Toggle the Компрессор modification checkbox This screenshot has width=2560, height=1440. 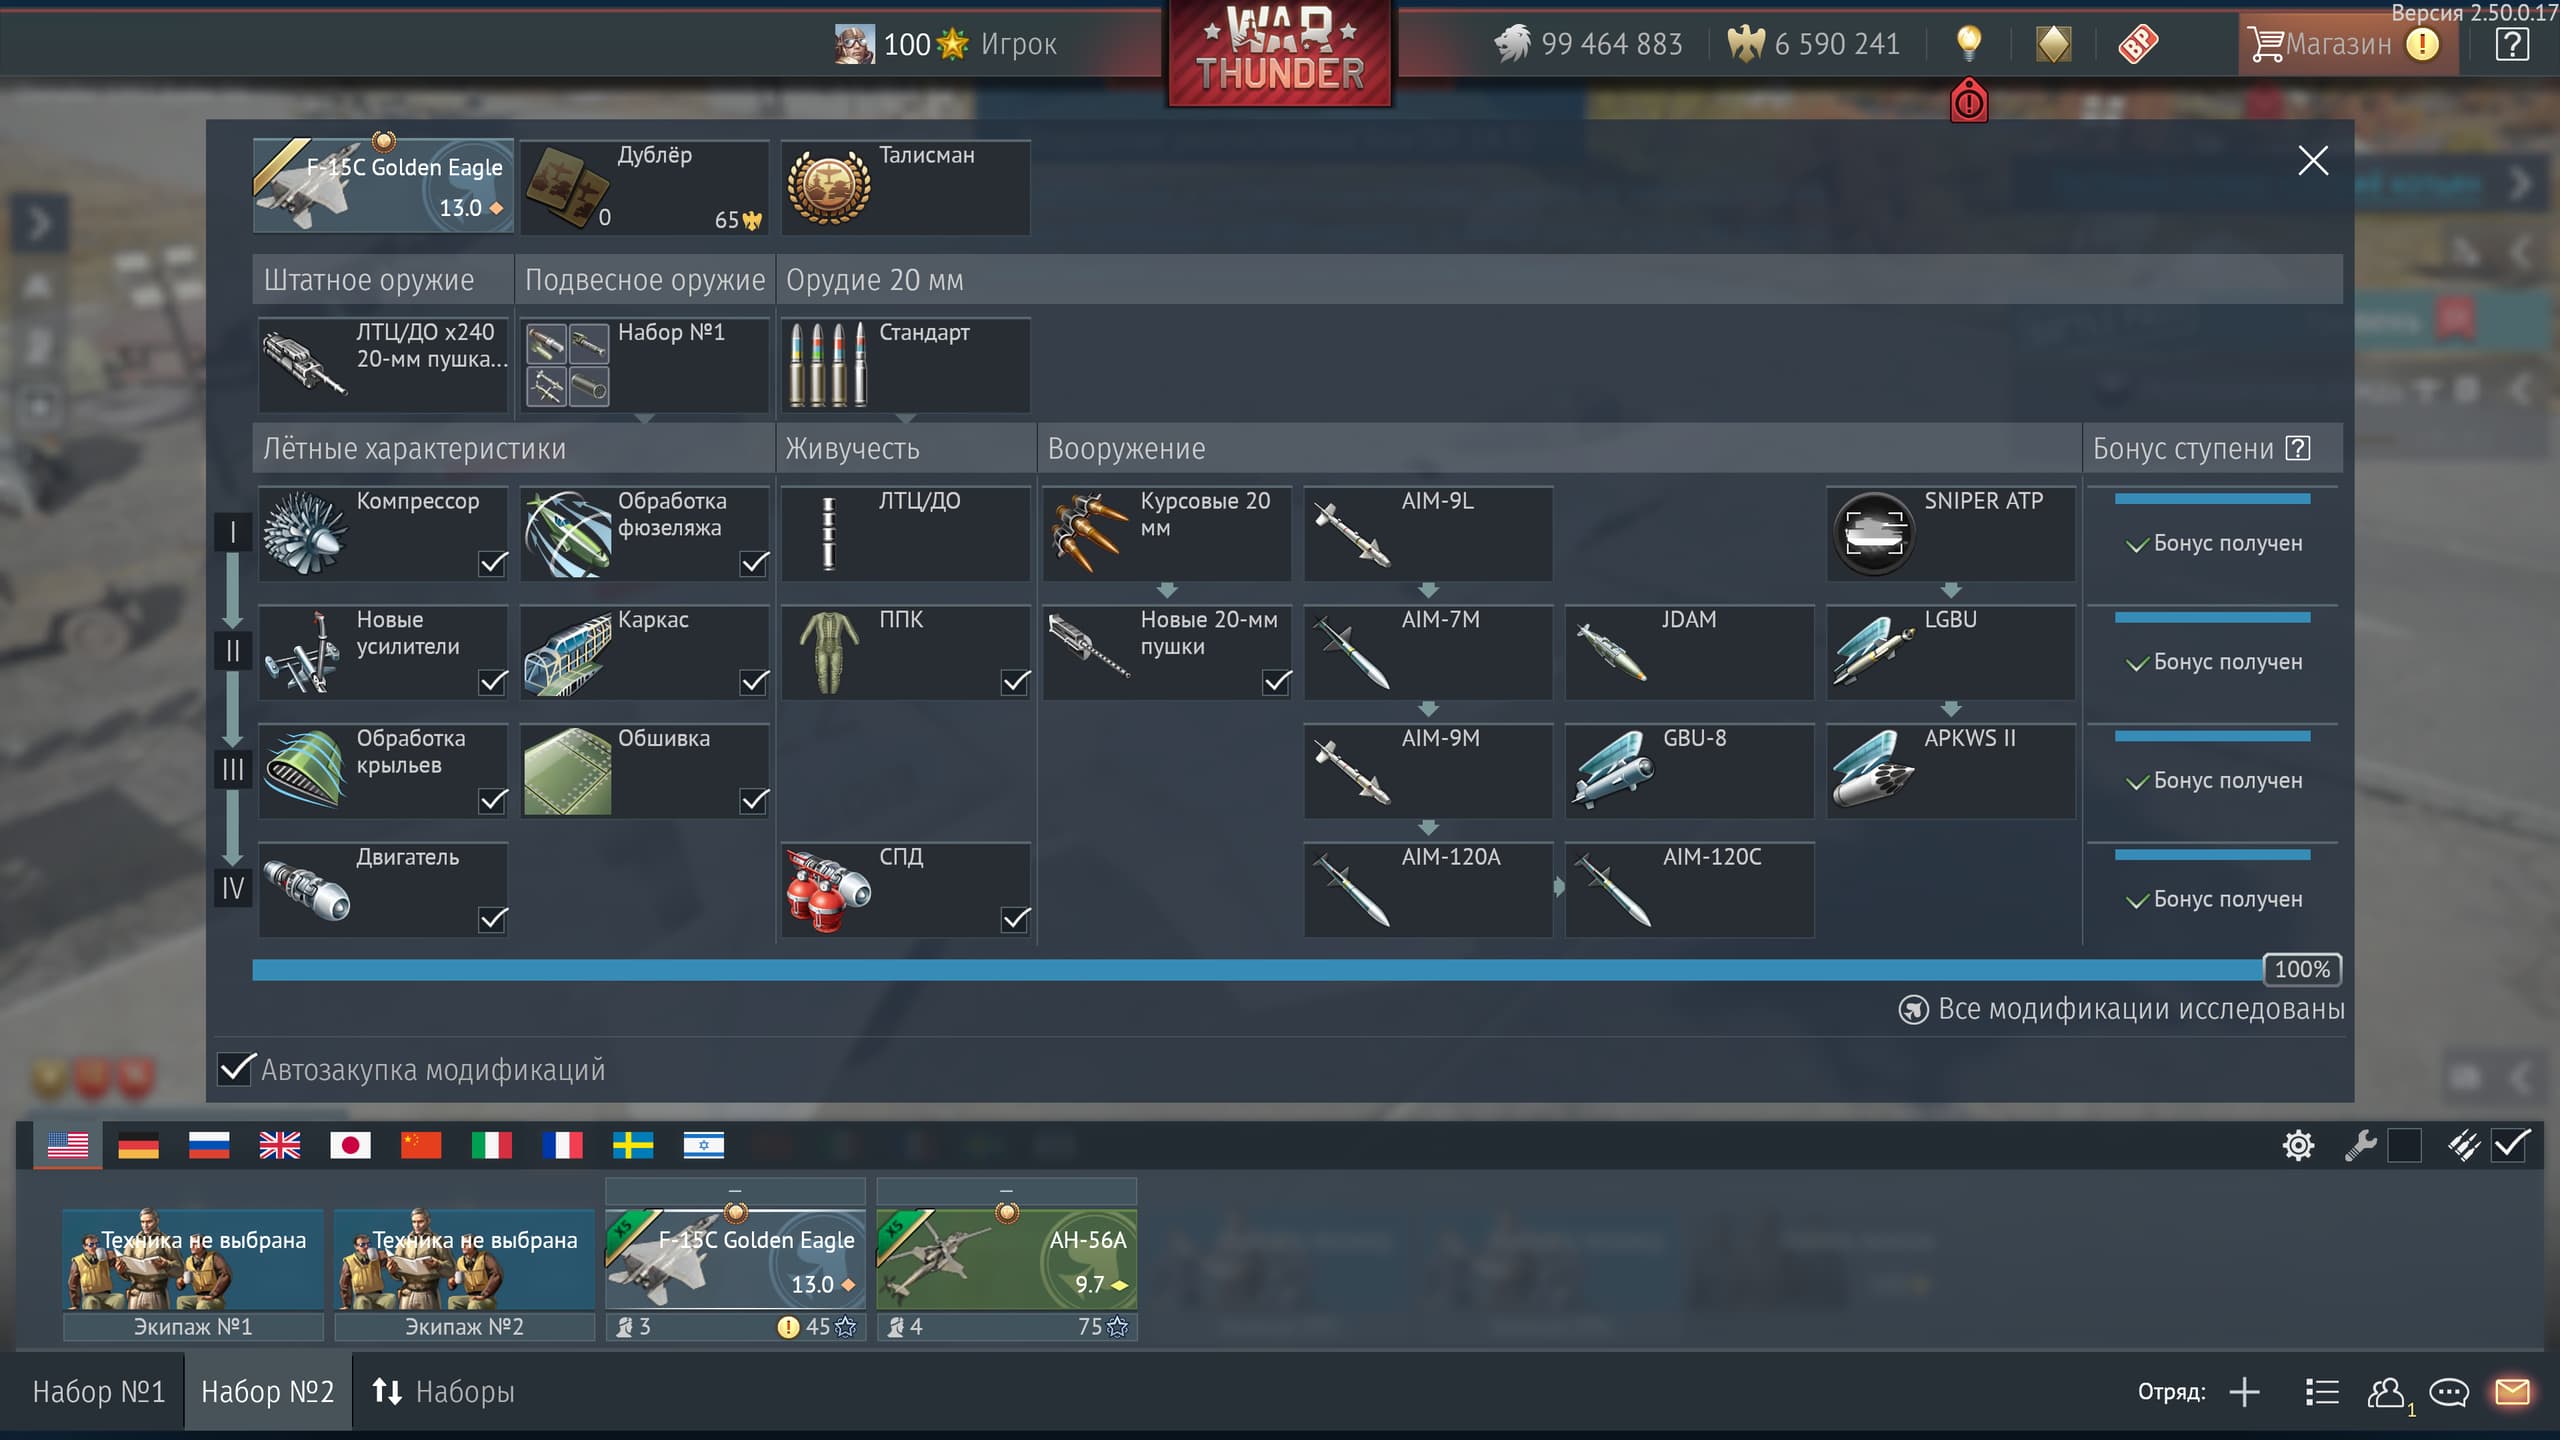coord(492,563)
